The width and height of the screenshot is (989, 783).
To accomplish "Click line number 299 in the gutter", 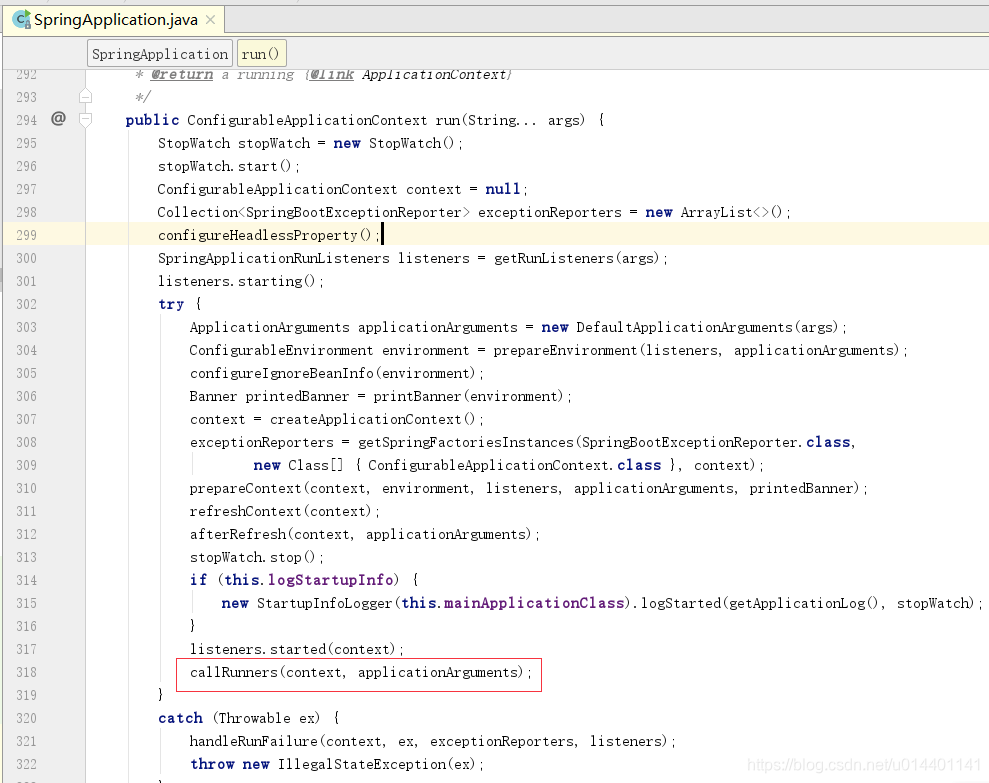I will [26, 235].
